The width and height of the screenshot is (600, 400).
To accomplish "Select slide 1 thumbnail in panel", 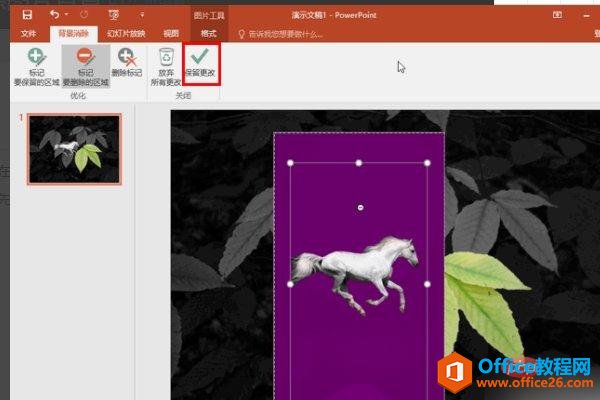I will (x=75, y=149).
